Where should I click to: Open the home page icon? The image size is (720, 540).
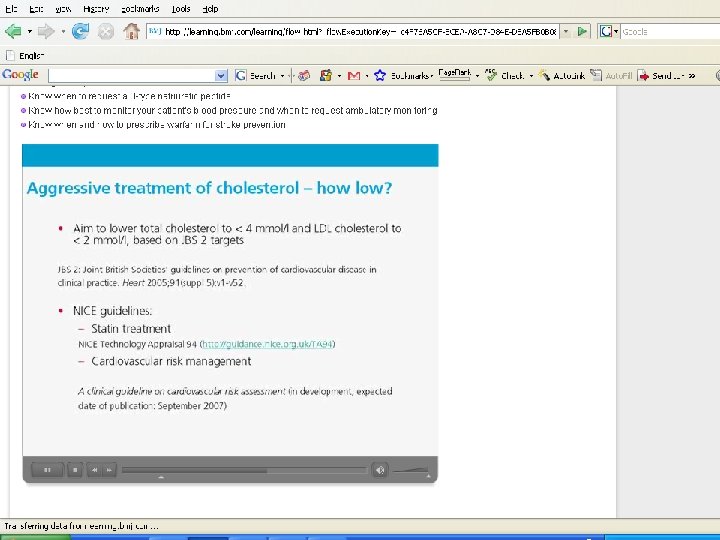[x=131, y=32]
